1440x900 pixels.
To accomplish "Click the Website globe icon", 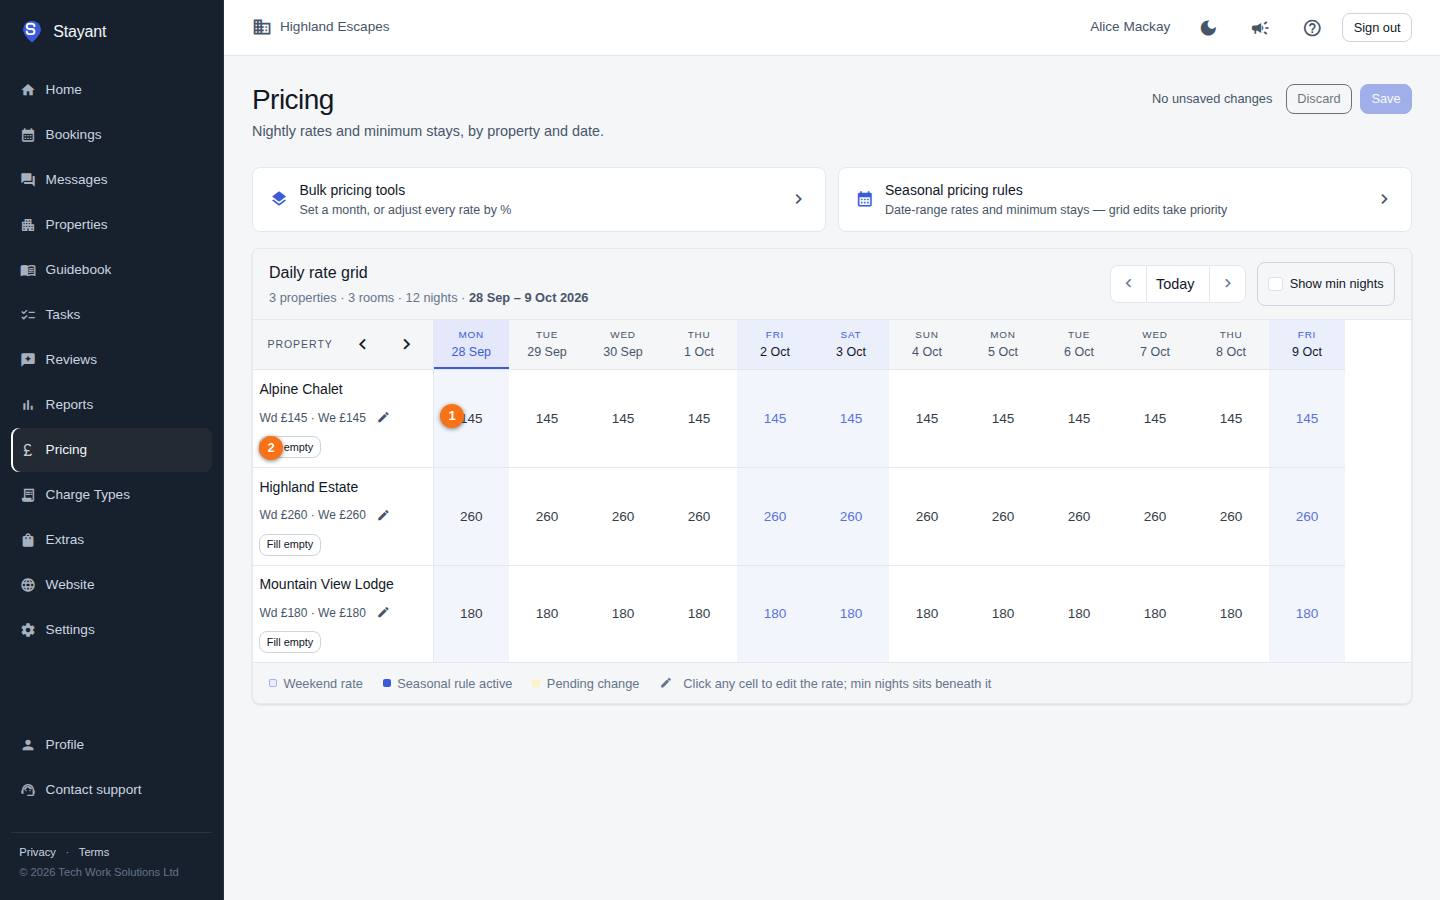I will click(x=28, y=585).
